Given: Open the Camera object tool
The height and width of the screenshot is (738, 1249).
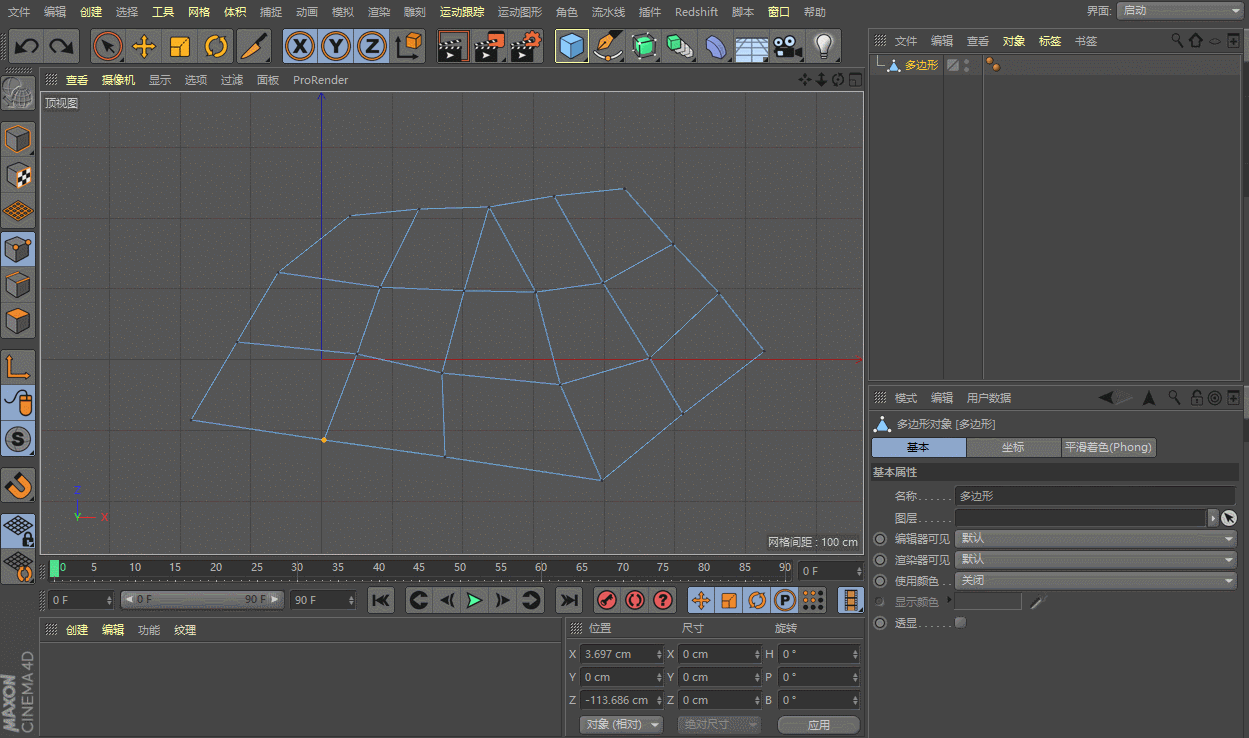Looking at the screenshot, I should click(x=787, y=47).
